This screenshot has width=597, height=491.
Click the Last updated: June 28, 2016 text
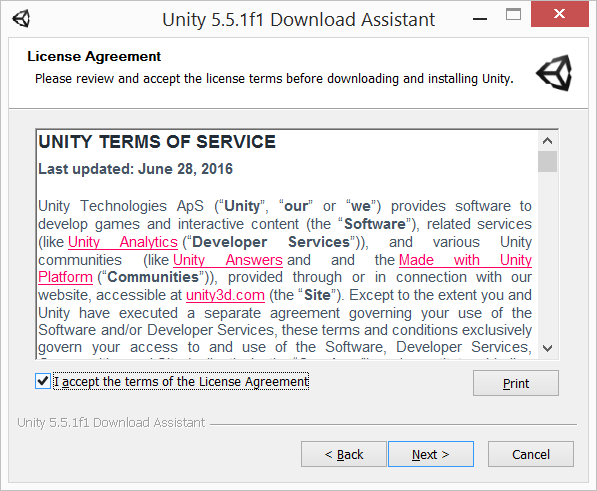click(x=135, y=169)
